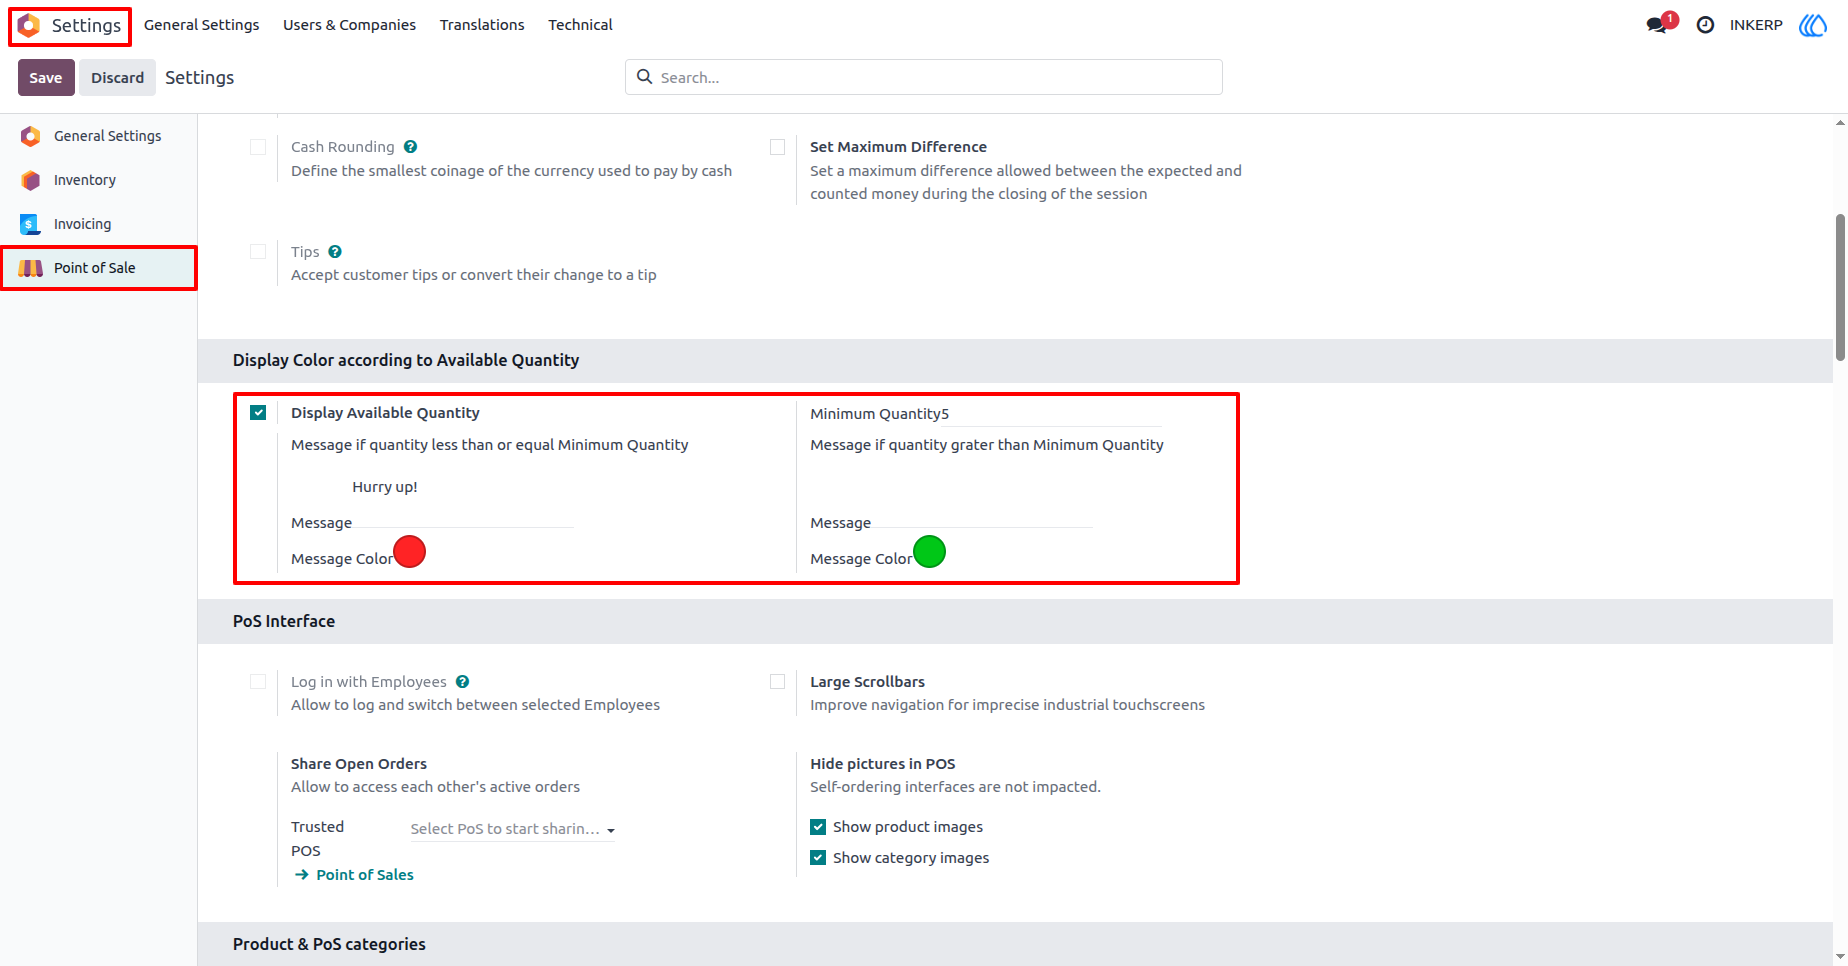This screenshot has height=966, width=1848.
Task: Save the settings changes
Action: [x=46, y=77]
